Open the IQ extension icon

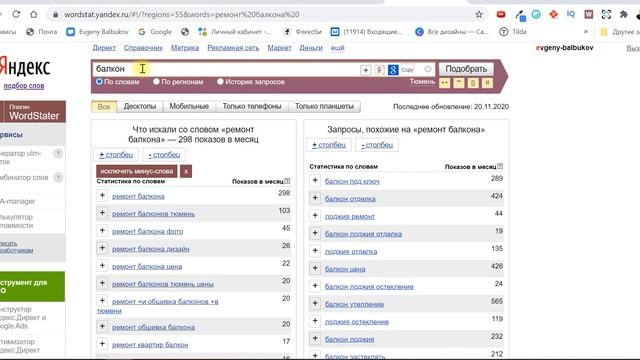coord(571,14)
